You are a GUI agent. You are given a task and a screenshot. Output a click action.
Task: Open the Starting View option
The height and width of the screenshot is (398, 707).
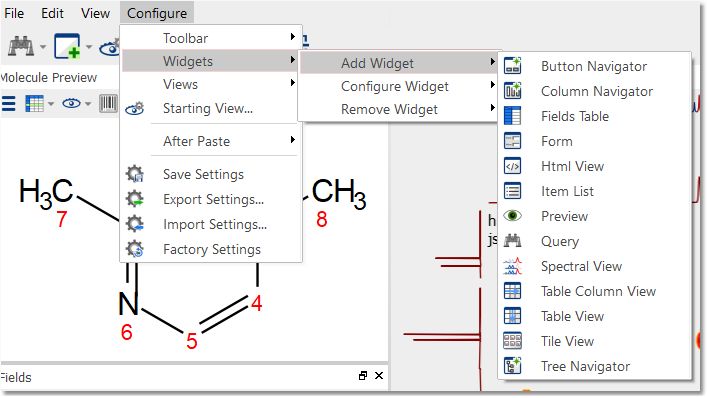(208, 109)
